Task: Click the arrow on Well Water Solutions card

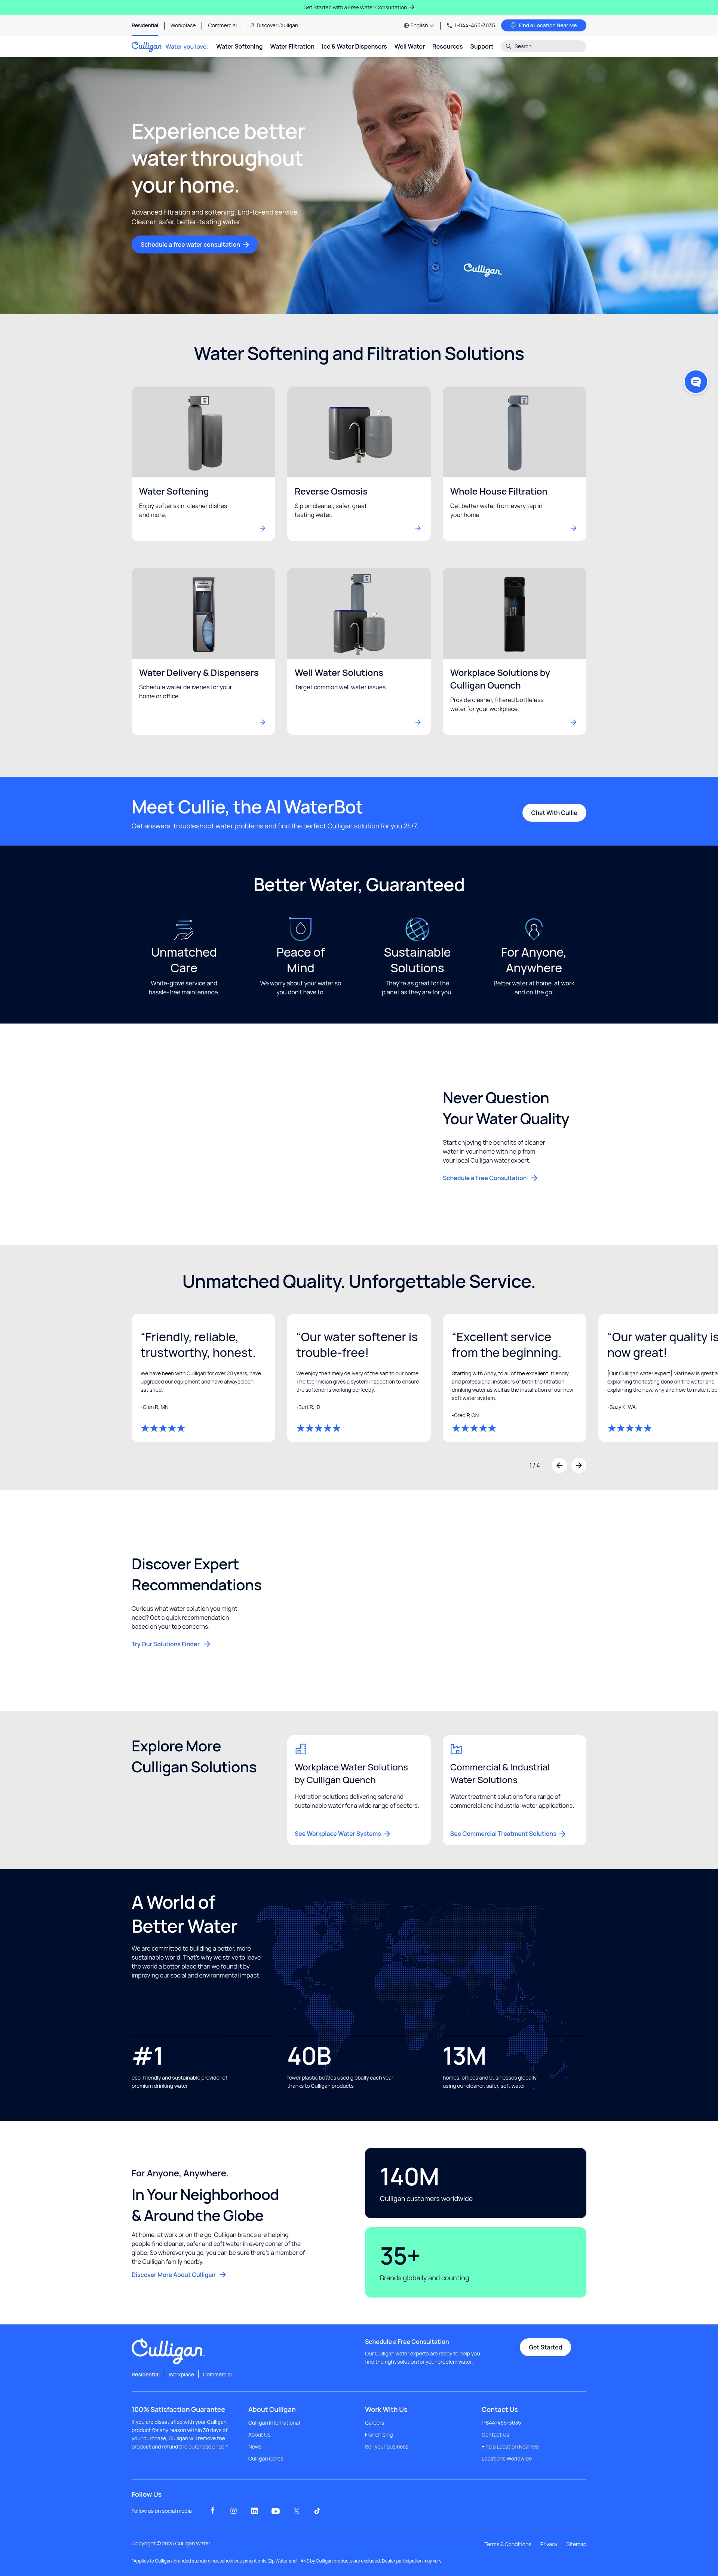Action: click(x=418, y=722)
